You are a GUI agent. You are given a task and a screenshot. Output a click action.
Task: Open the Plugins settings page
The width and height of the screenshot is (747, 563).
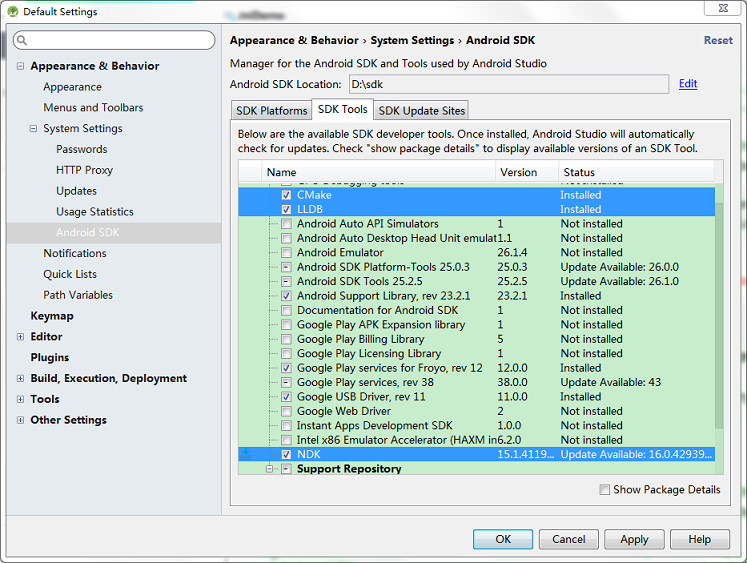50,357
